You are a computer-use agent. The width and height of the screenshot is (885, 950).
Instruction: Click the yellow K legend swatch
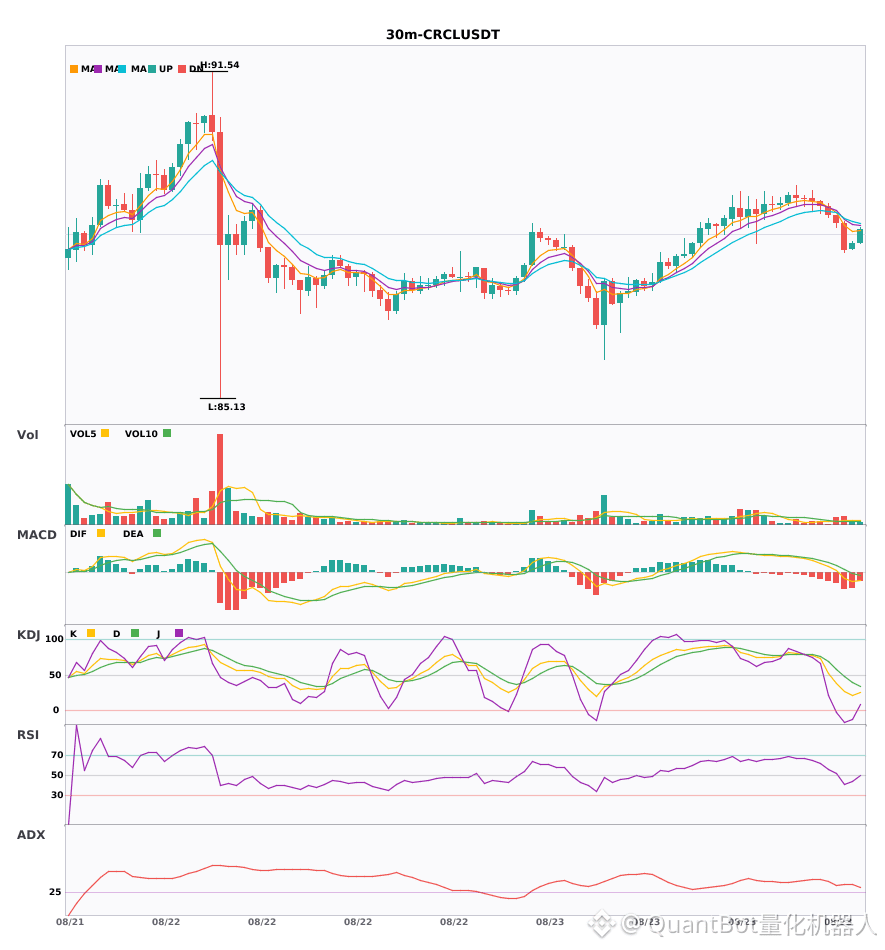pyautogui.click(x=91, y=633)
